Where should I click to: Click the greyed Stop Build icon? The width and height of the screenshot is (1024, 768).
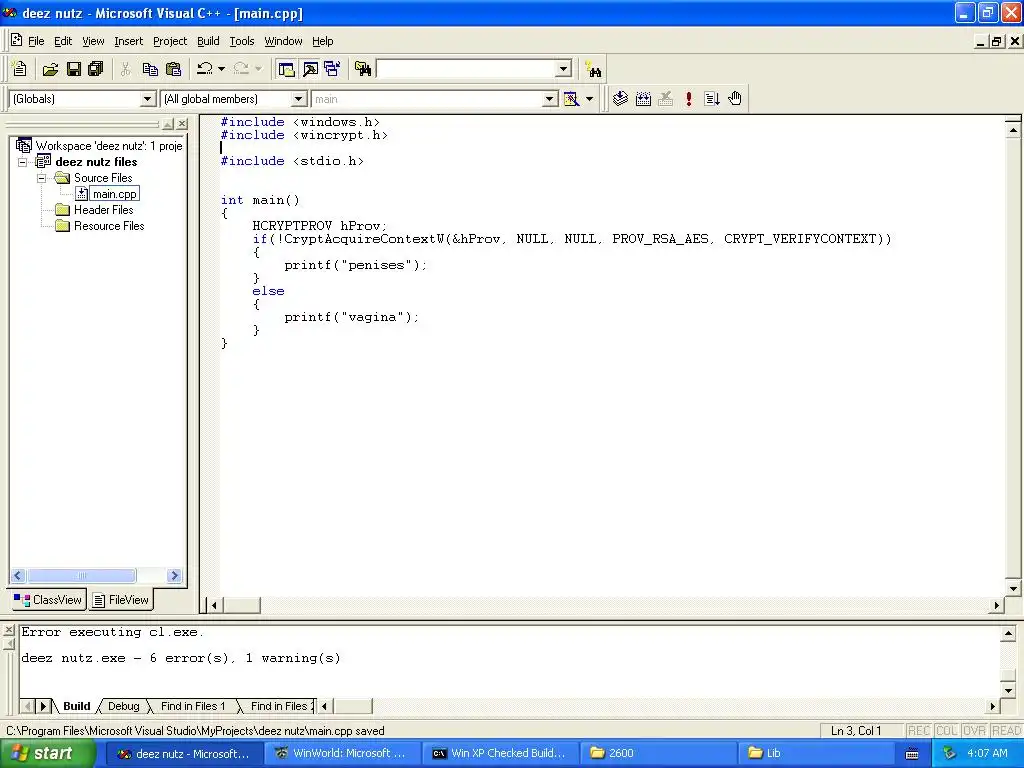(x=665, y=99)
